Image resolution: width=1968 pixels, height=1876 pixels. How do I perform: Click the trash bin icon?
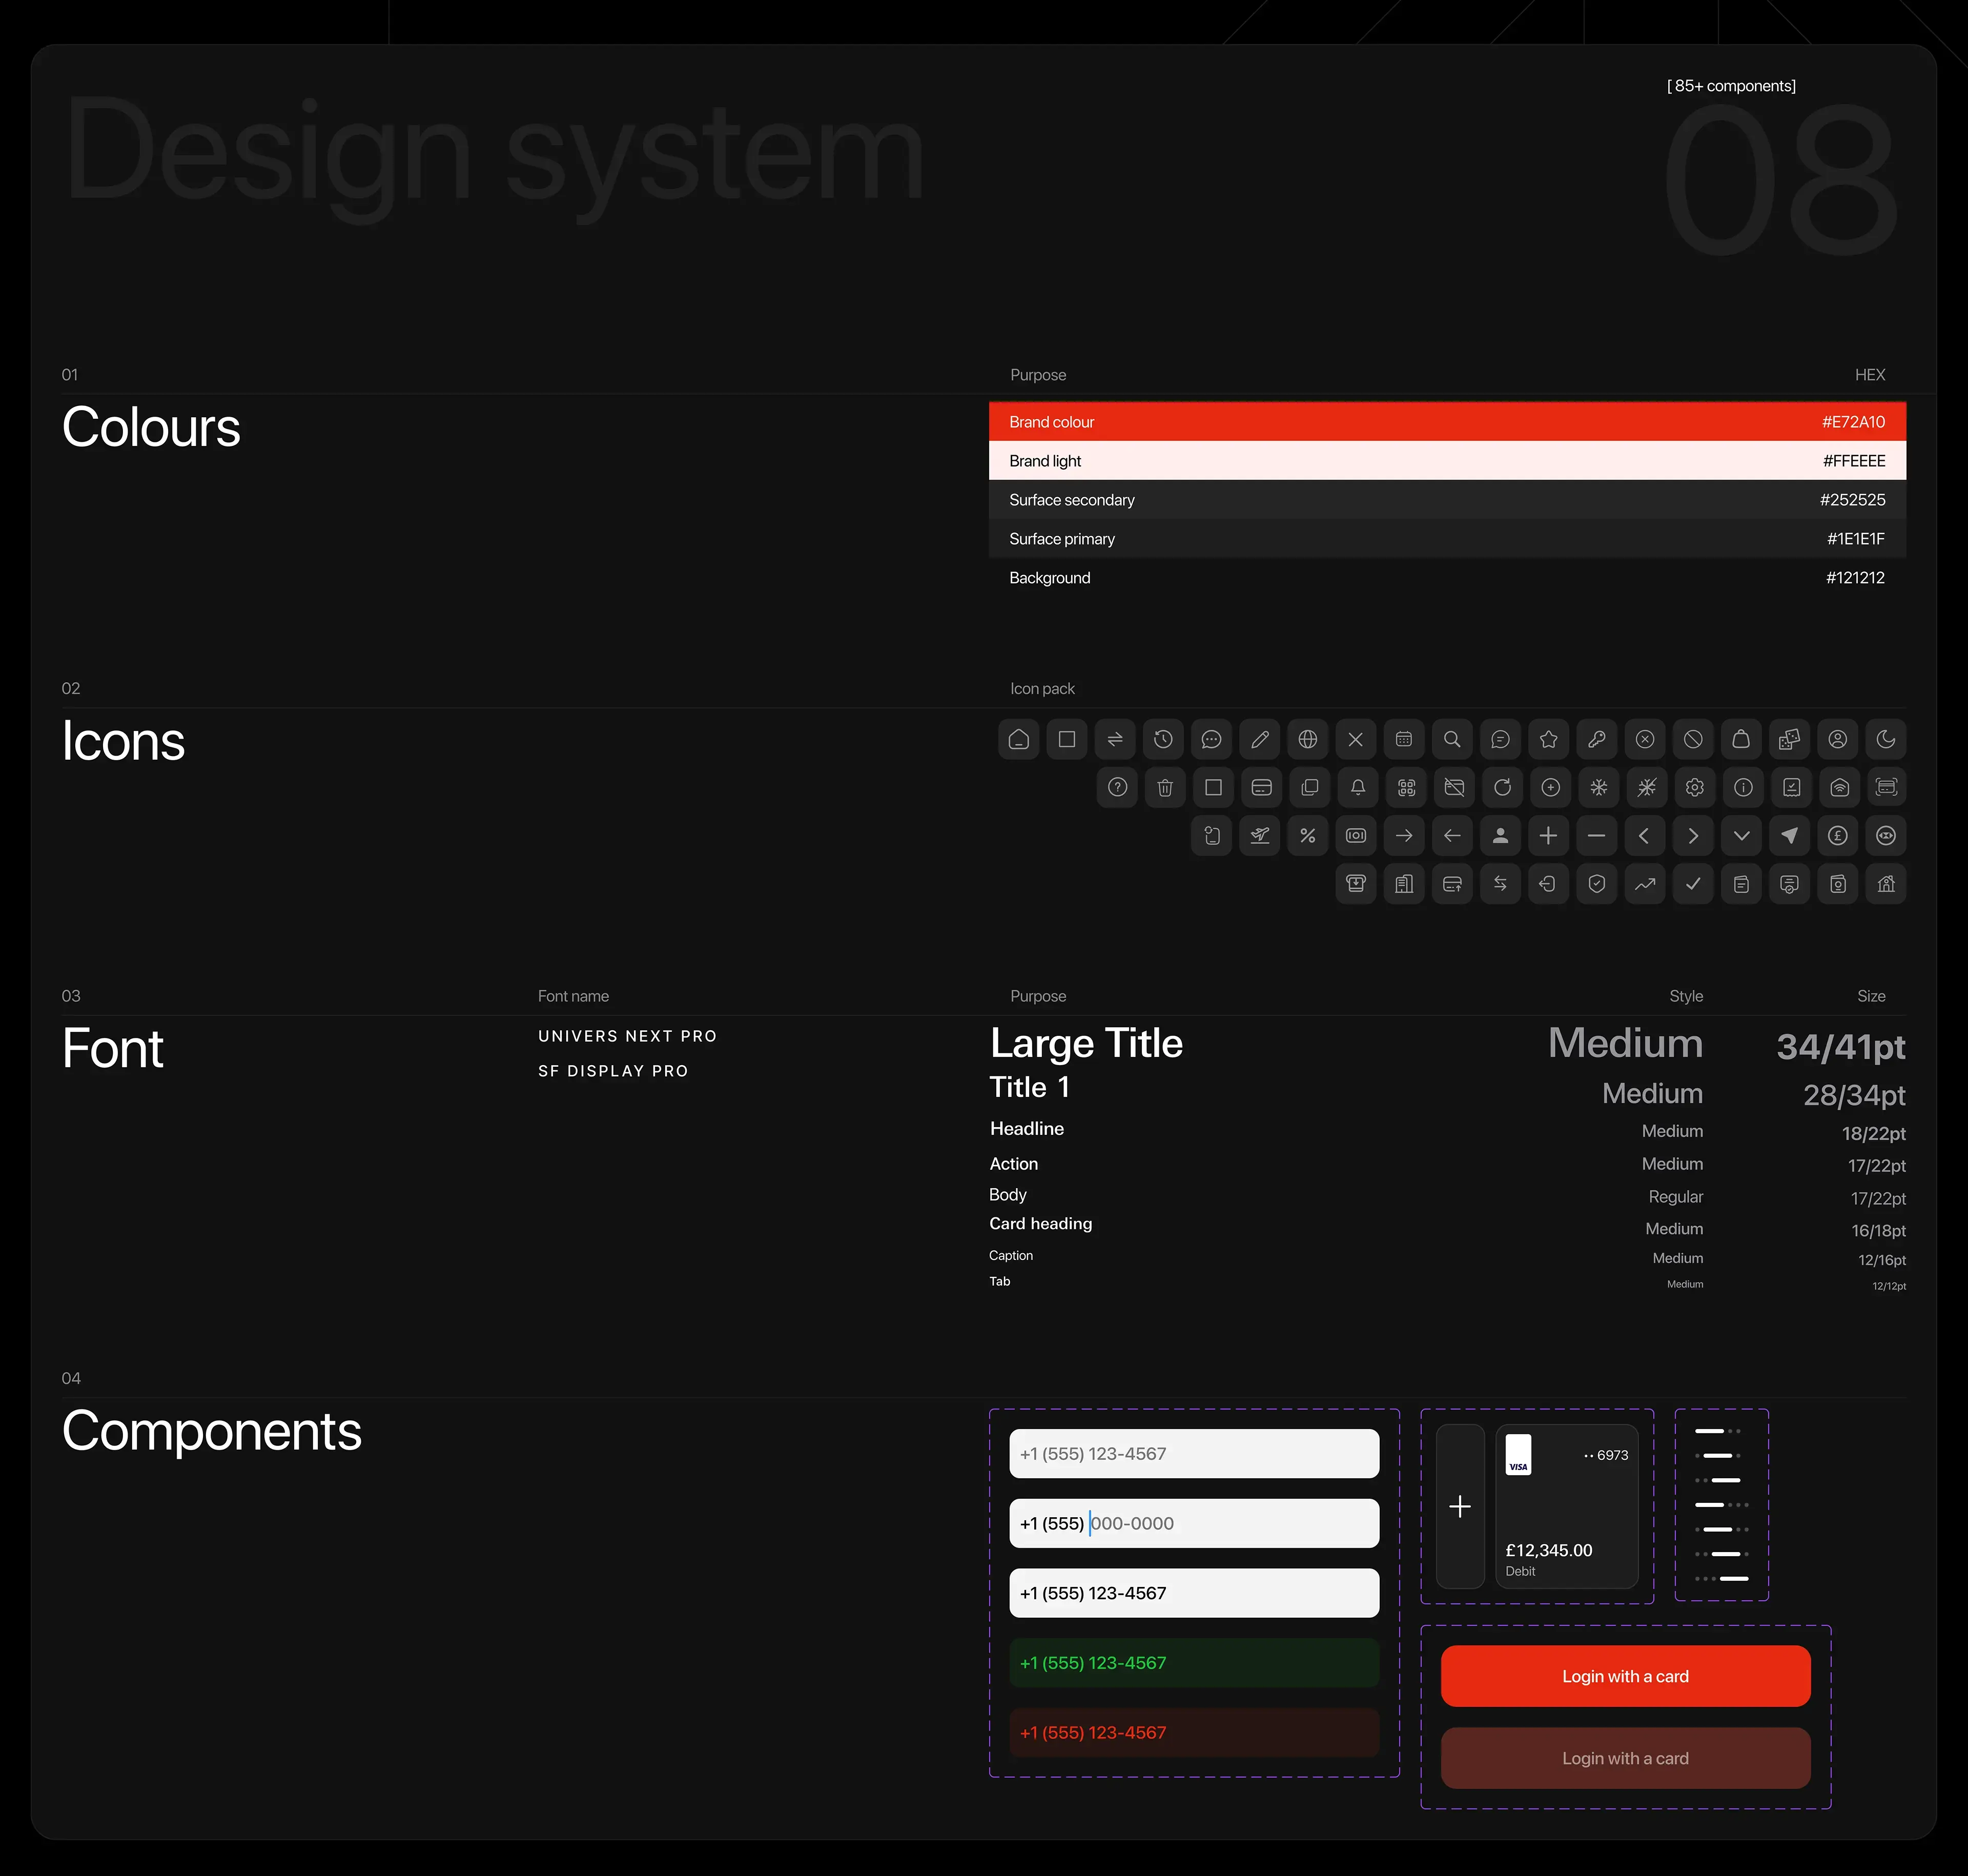1165,788
